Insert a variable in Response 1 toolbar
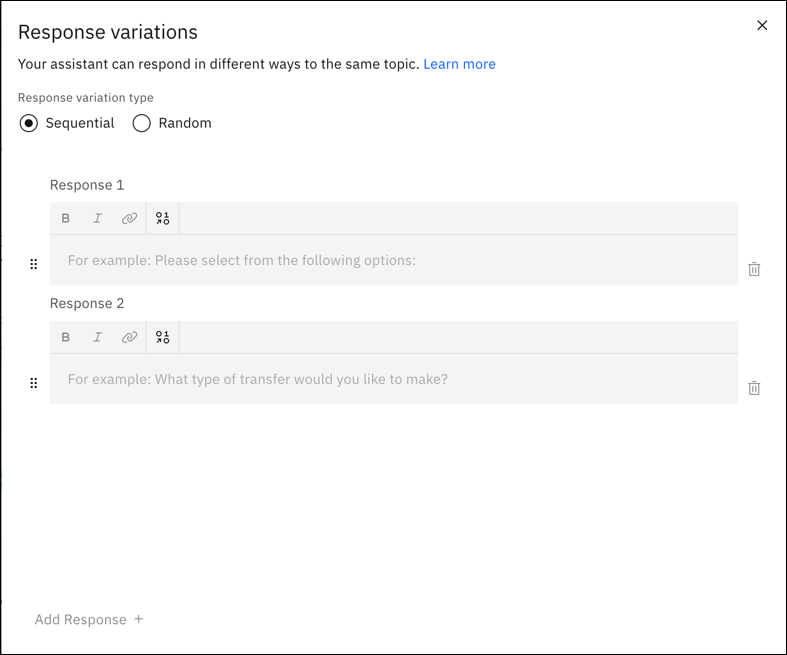Image resolution: width=787 pixels, height=655 pixels. (163, 219)
